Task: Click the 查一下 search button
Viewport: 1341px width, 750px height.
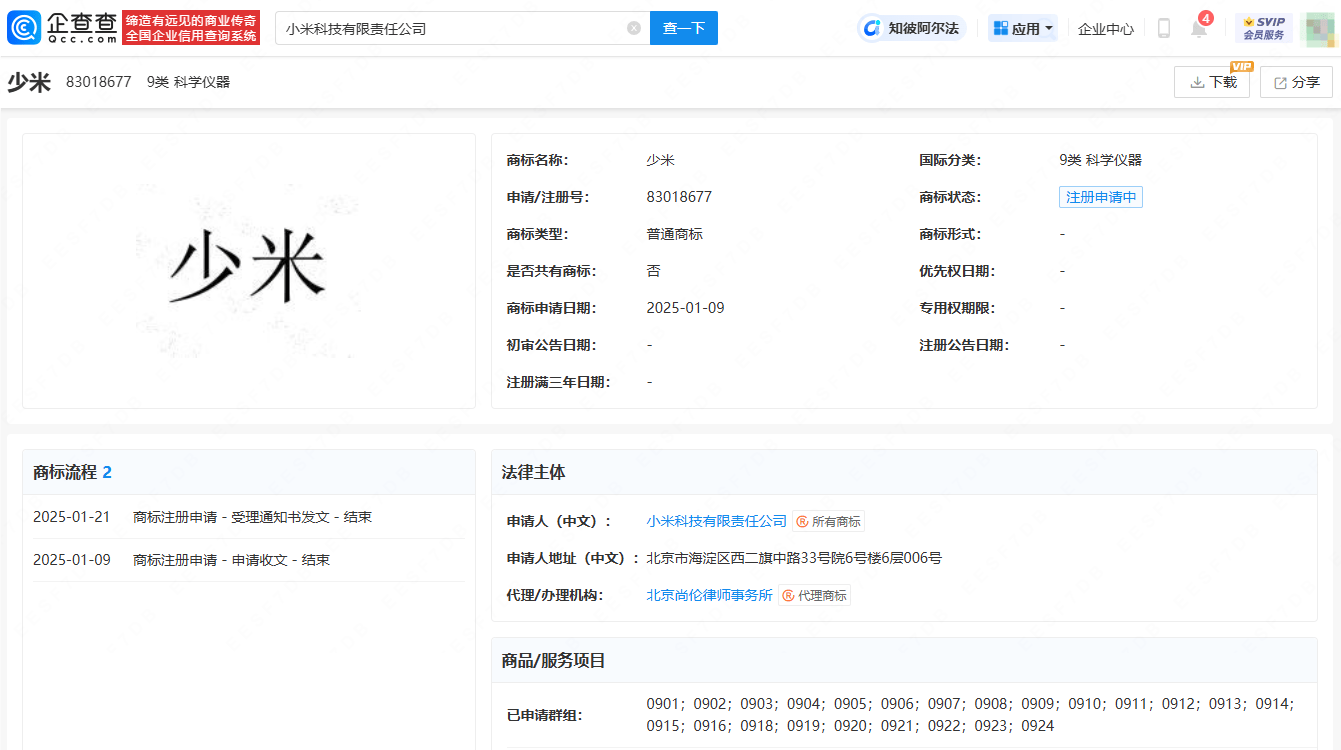Action: coord(684,28)
